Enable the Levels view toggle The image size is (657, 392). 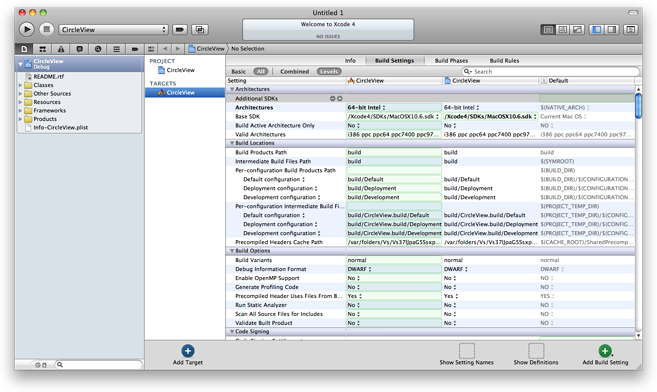pos(329,72)
